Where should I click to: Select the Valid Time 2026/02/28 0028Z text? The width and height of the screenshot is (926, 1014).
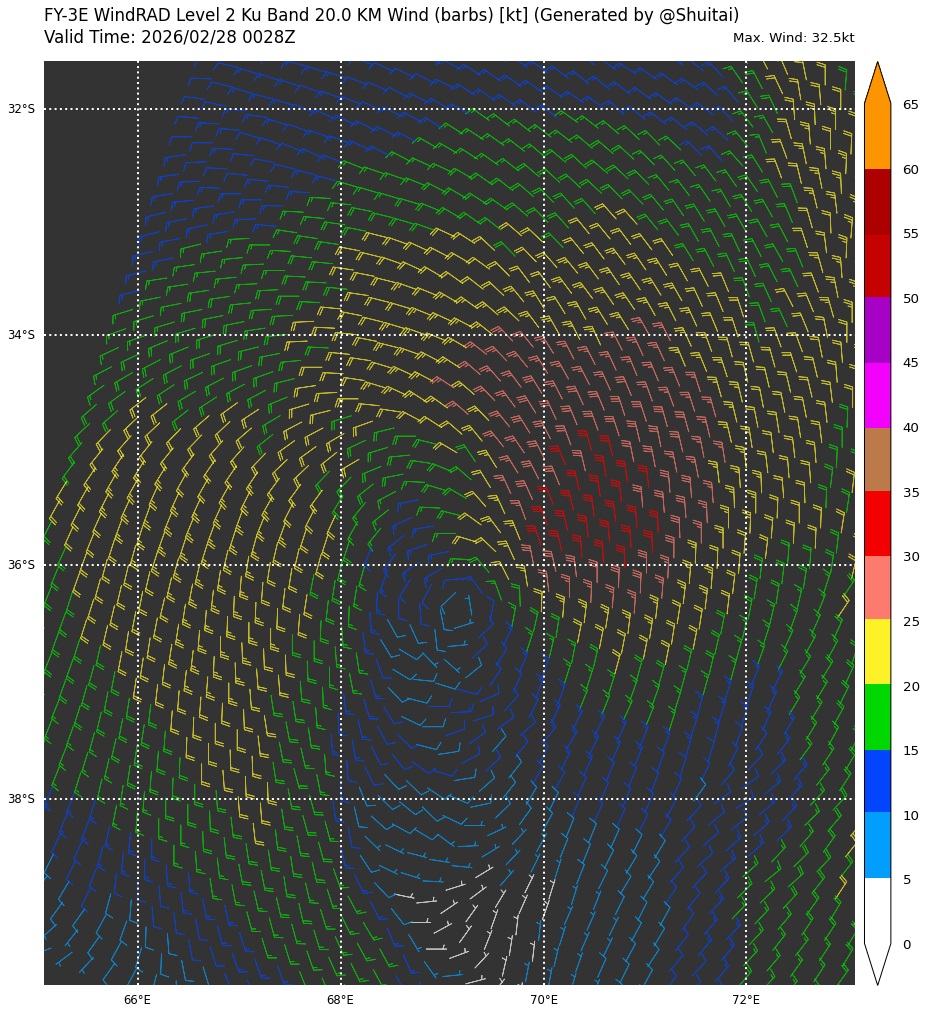click(170, 38)
